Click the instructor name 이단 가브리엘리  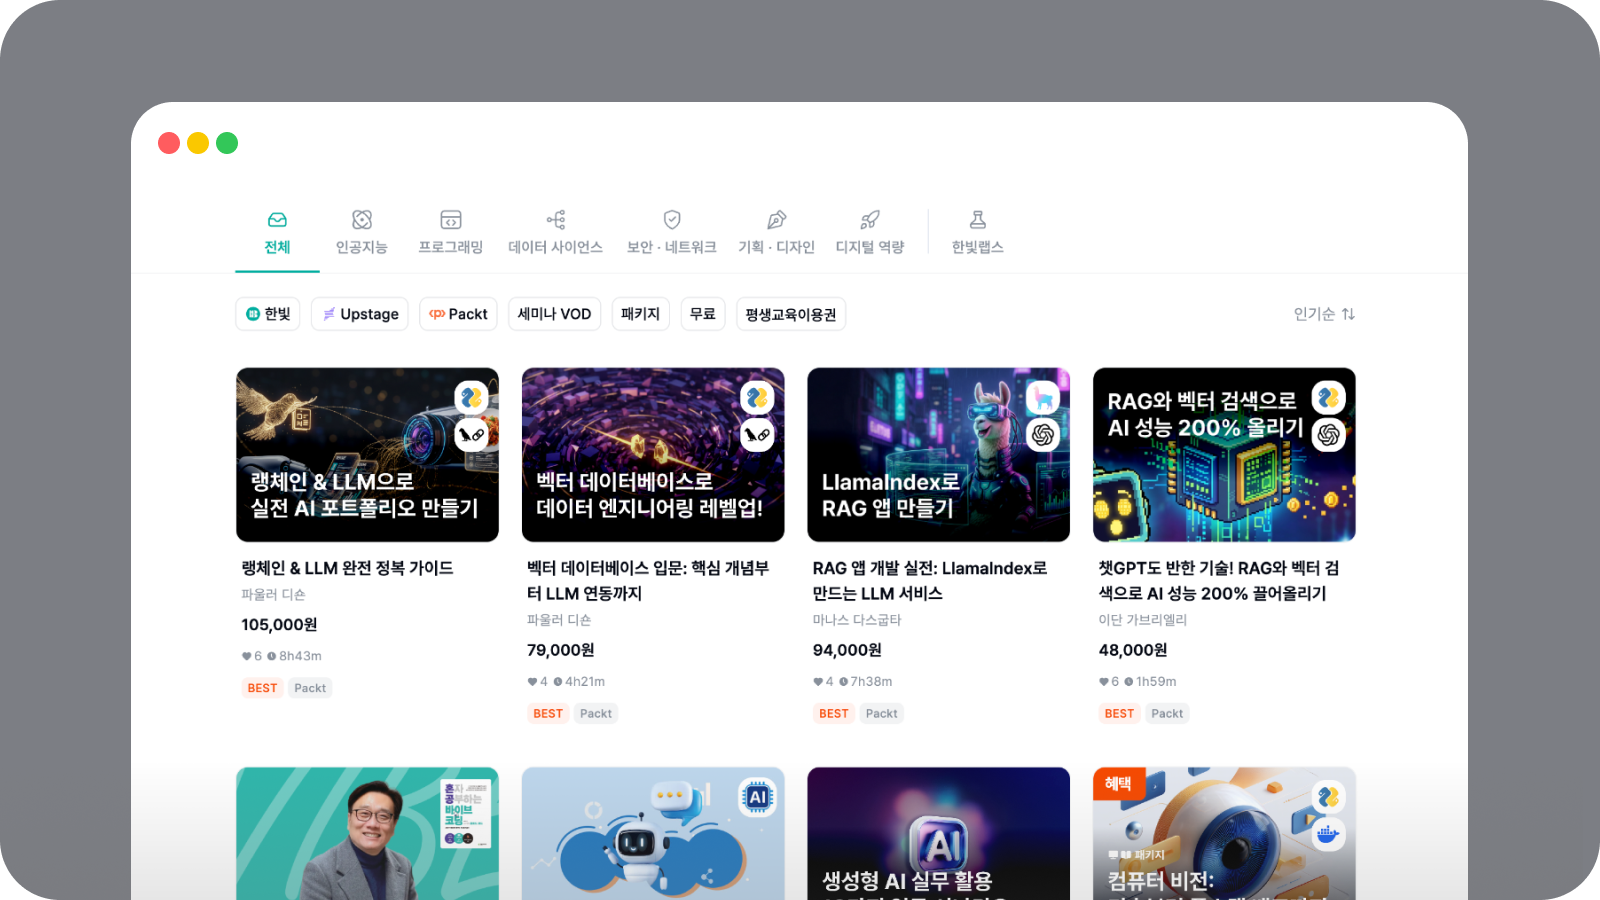pyautogui.click(x=1143, y=620)
